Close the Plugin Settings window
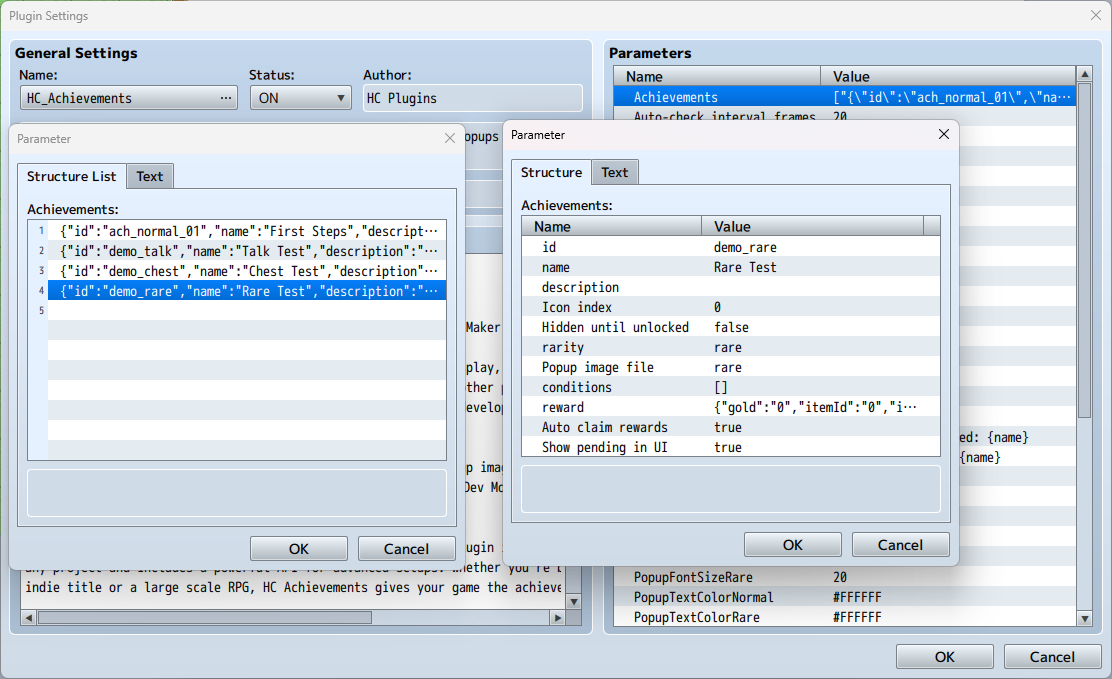 click(x=1095, y=15)
